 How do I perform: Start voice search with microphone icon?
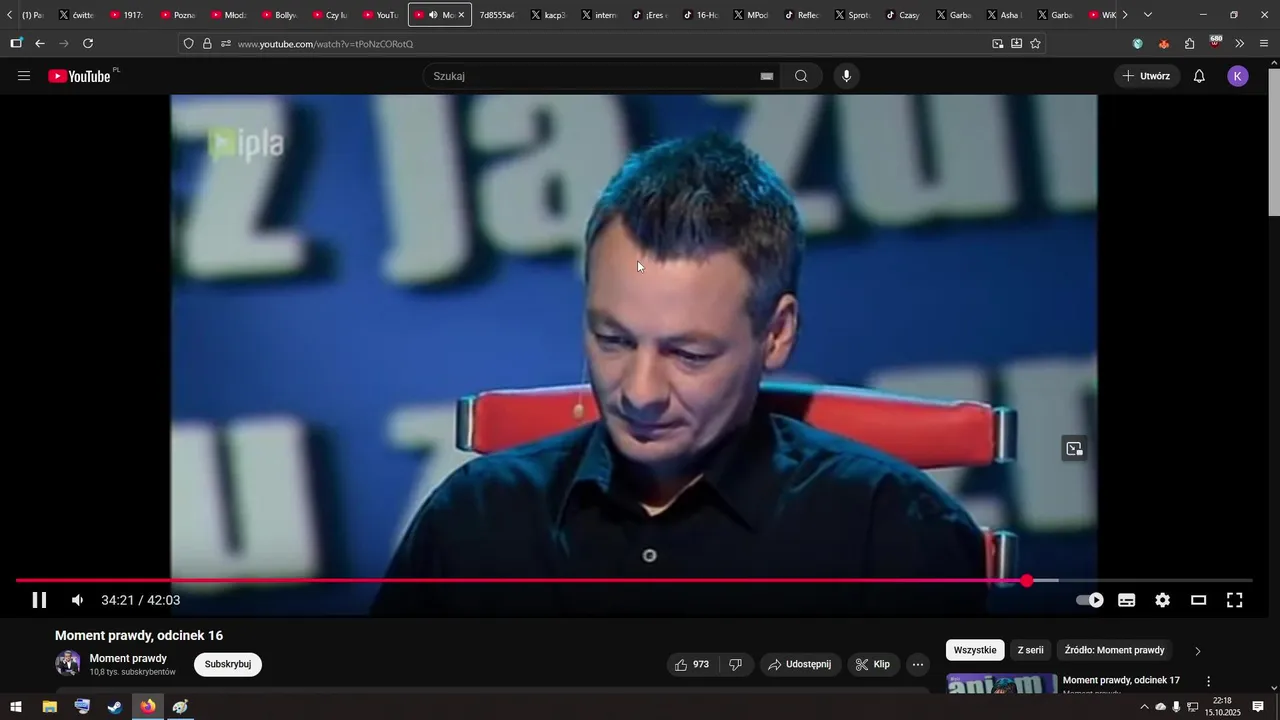pos(847,76)
